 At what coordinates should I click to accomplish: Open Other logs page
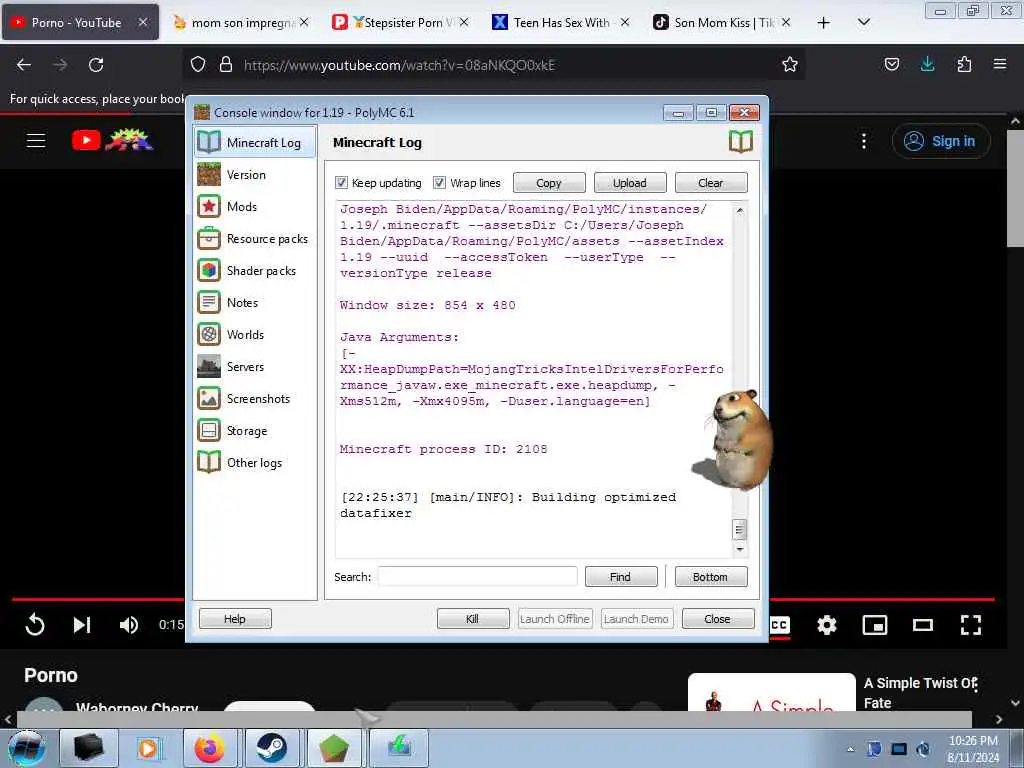click(x=255, y=462)
